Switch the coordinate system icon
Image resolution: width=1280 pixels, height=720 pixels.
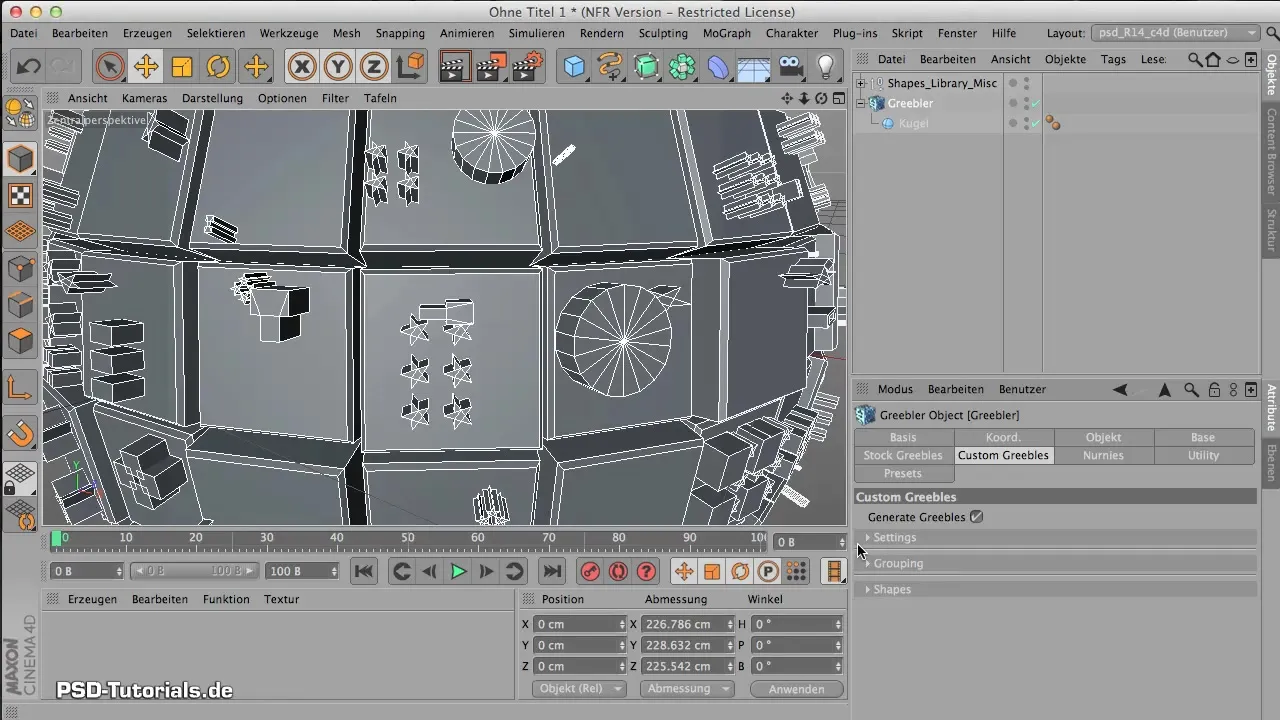click(x=410, y=67)
